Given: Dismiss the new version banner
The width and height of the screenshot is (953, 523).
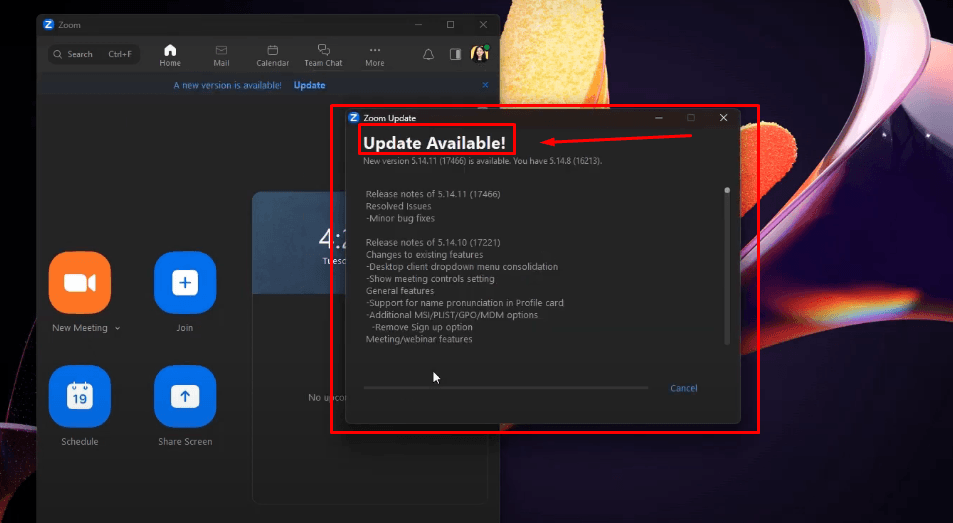Looking at the screenshot, I should click(x=485, y=85).
